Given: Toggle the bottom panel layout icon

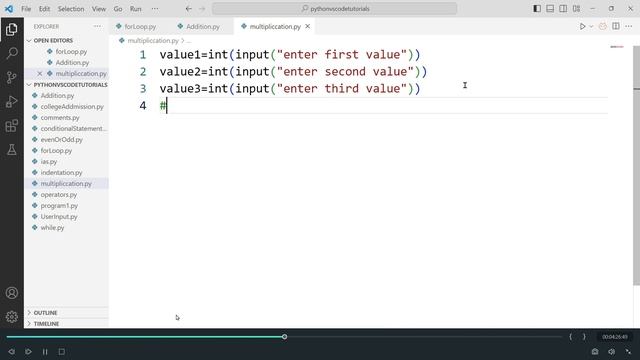Looking at the screenshot, I should tap(550, 9).
